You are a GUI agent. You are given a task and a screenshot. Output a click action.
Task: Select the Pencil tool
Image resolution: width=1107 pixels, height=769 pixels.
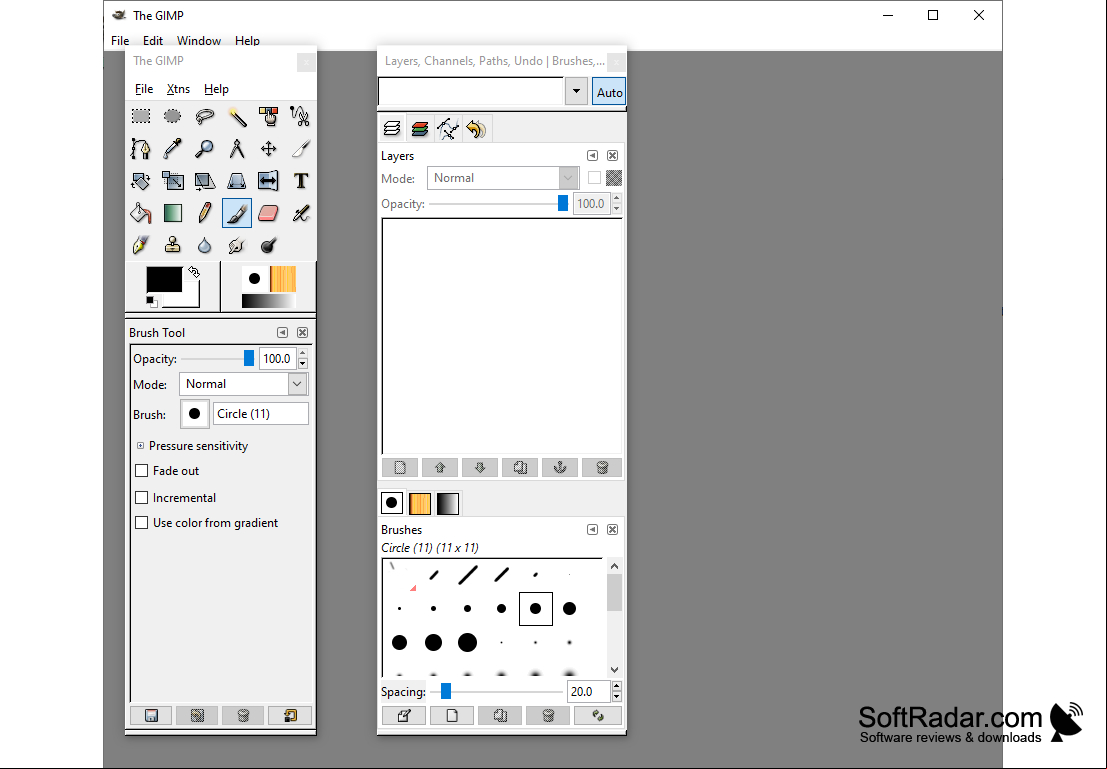coord(205,213)
